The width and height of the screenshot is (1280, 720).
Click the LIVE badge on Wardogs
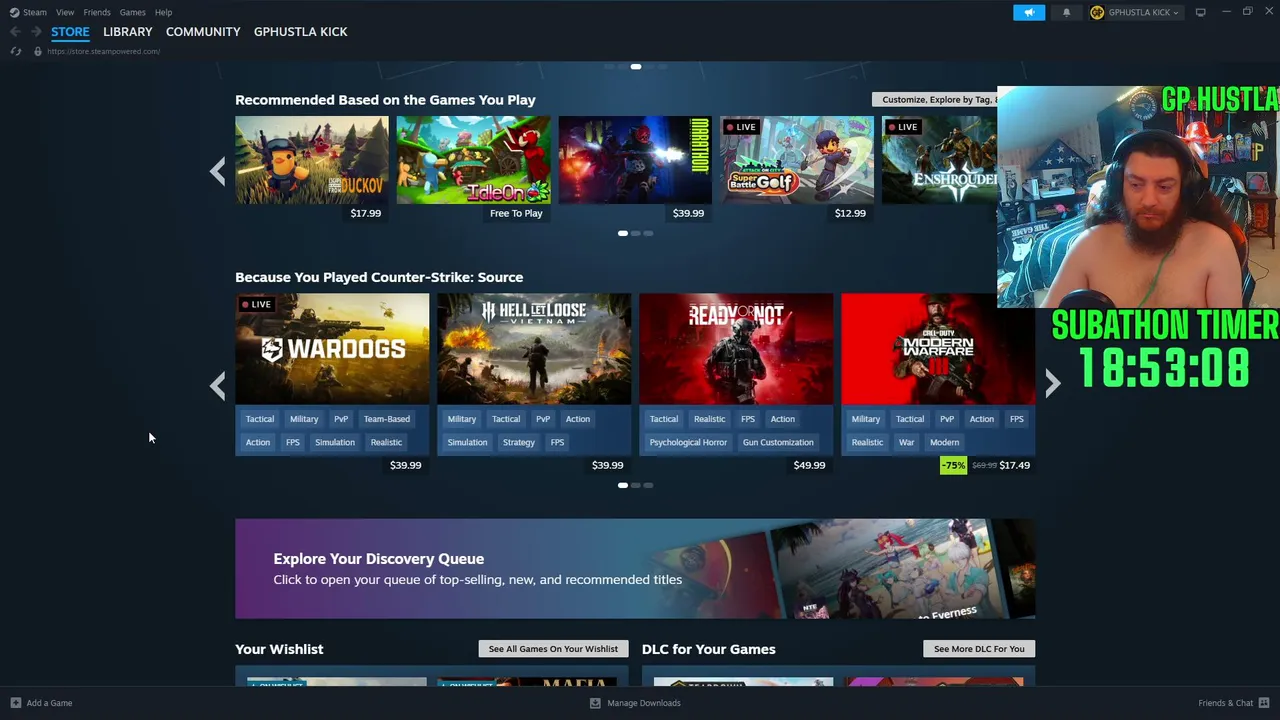(x=256, y=304)
